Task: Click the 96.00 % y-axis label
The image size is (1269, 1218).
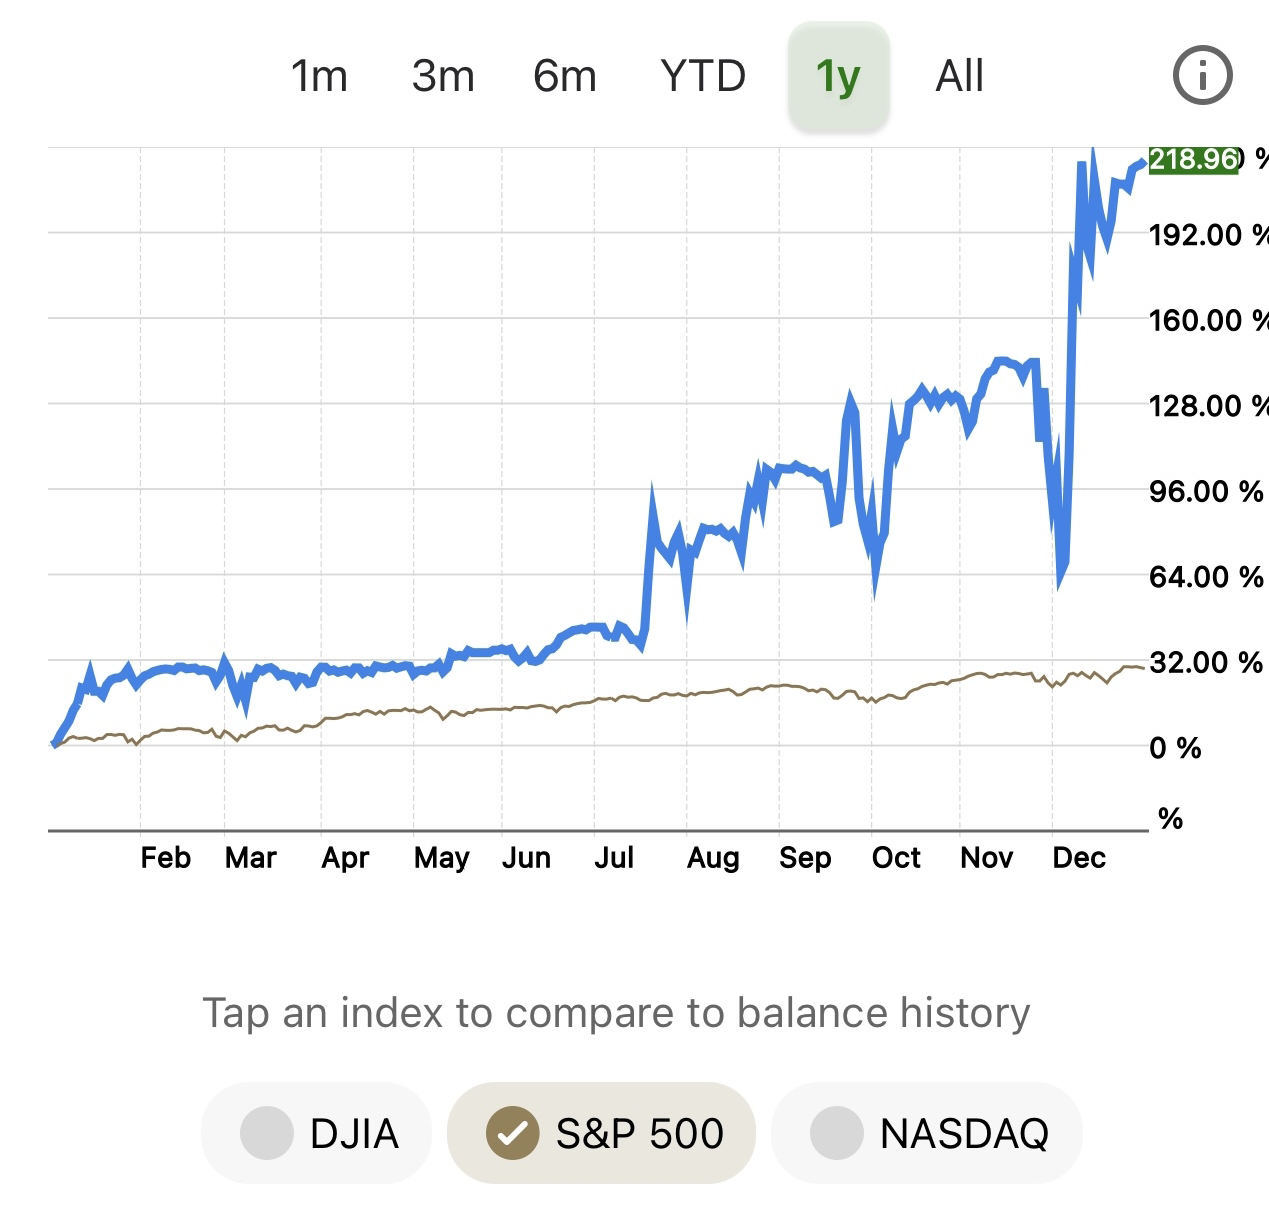Action: tap(1205, 491)
